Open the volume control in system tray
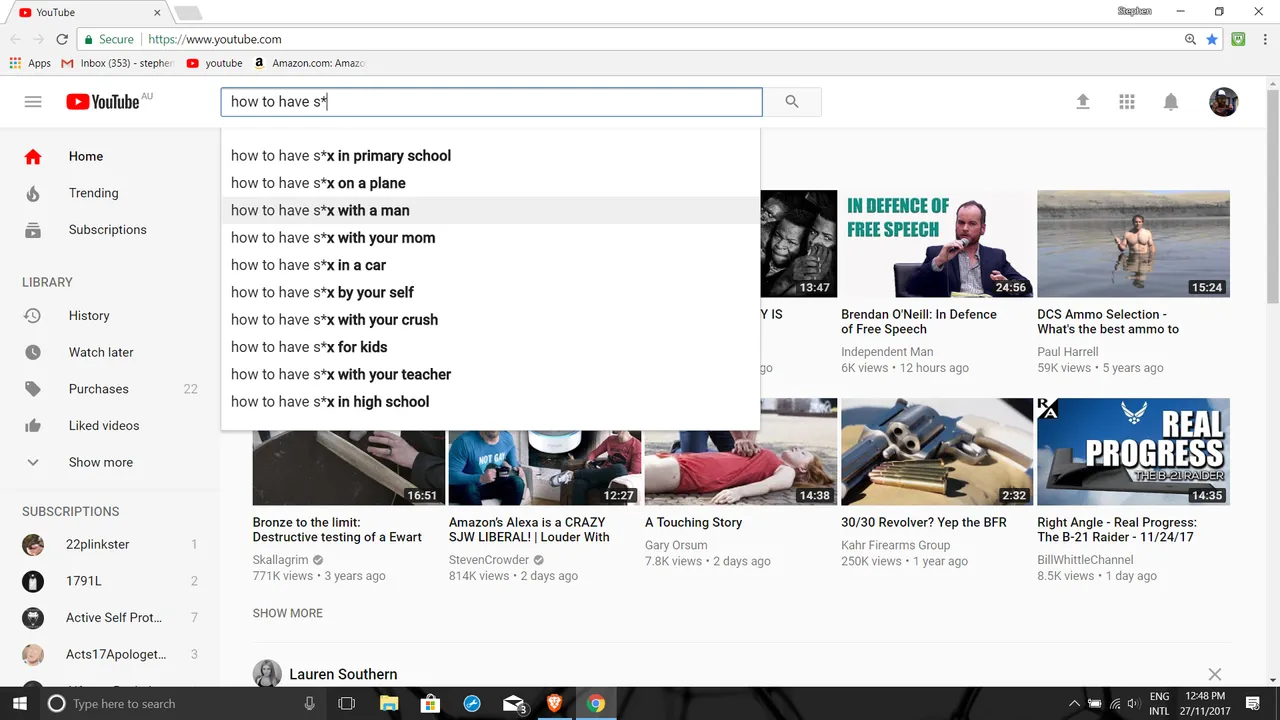 (x=1135, y=704)
